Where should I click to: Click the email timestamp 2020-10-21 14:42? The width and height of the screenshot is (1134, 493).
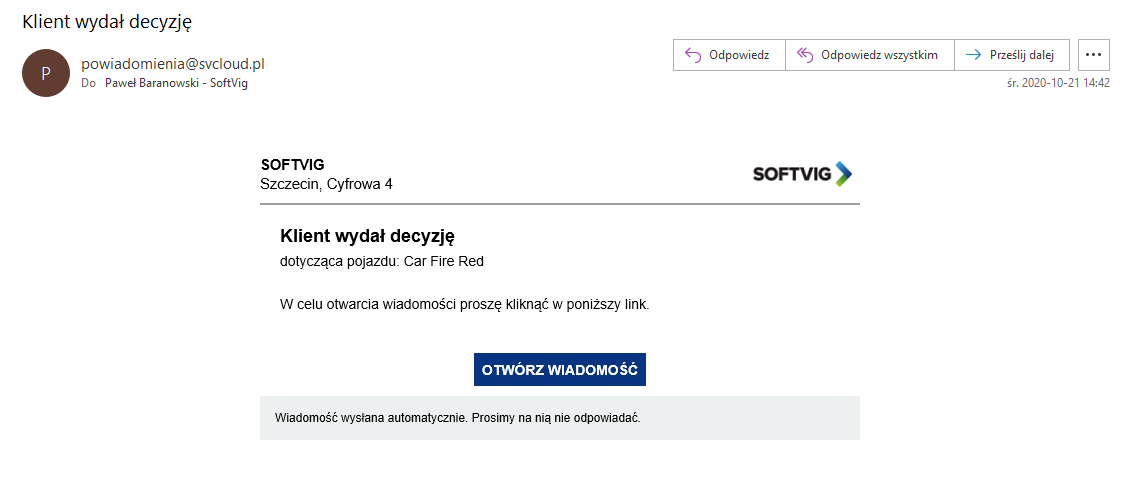tap(1058, 83)
